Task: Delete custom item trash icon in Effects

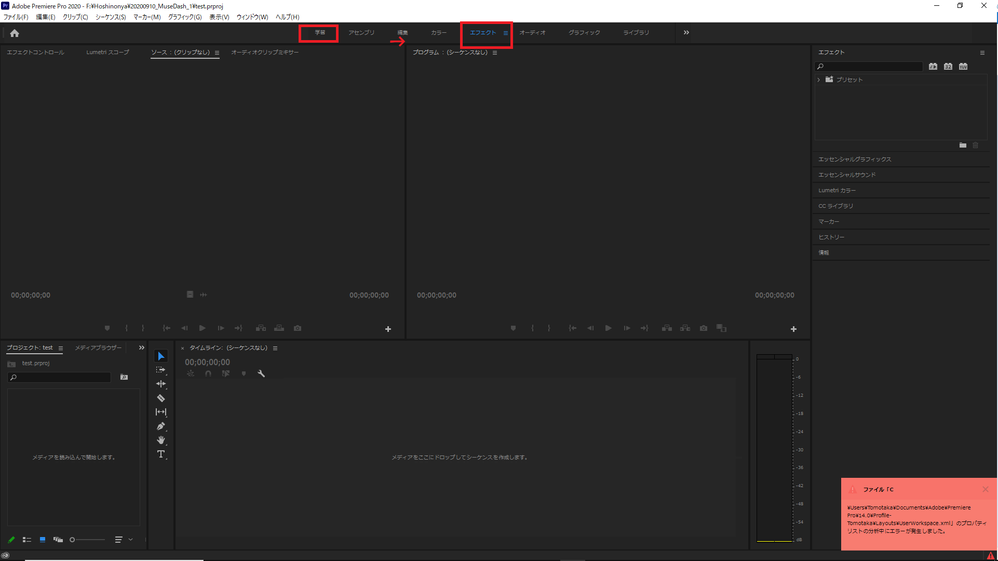Action: 975,145
